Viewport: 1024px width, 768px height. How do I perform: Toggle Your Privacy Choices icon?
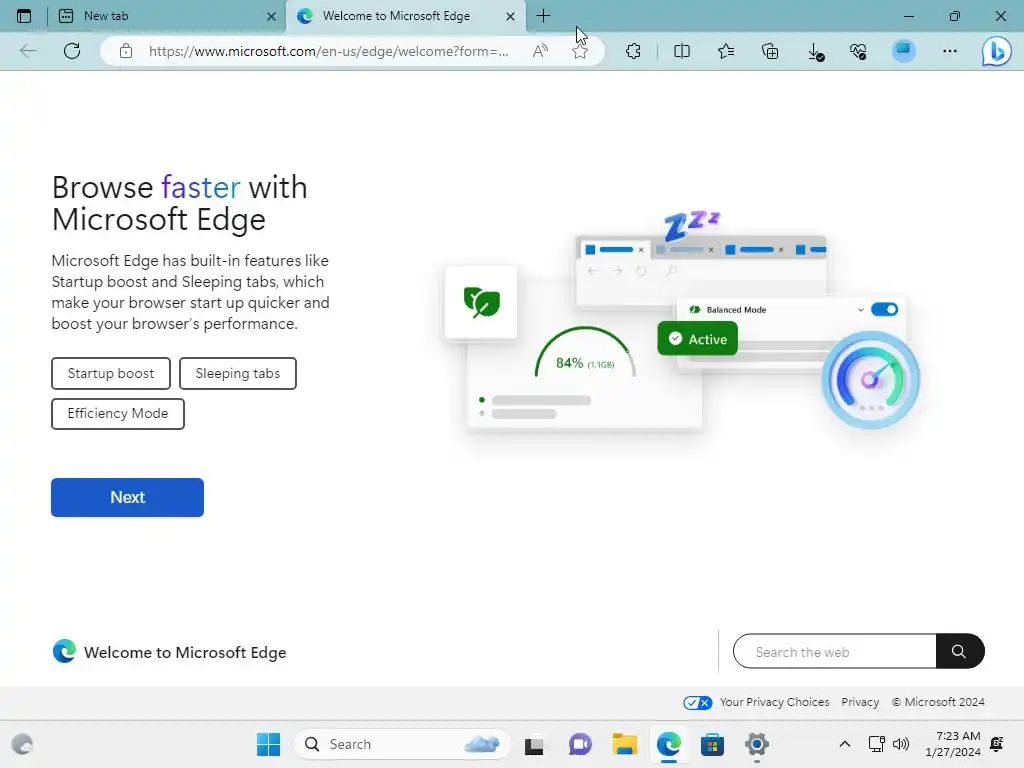[x=697, y=702]
